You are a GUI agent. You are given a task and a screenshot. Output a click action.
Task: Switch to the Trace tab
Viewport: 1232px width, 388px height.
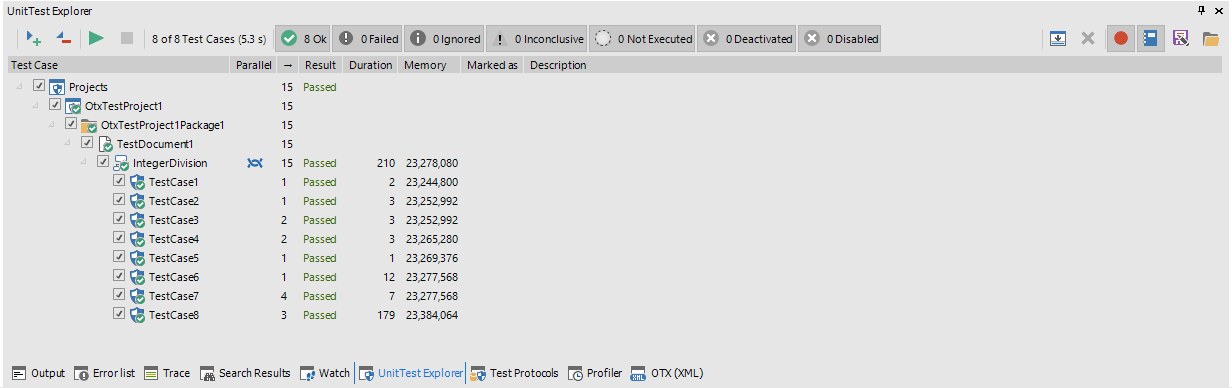coord(166,373)
